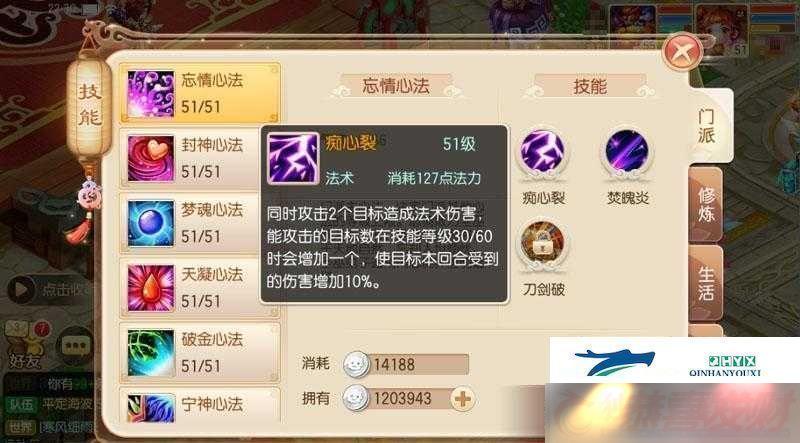Select the 世界 chat channel label
This screenshot has width=800, height=443.
[x=20, y=428]
